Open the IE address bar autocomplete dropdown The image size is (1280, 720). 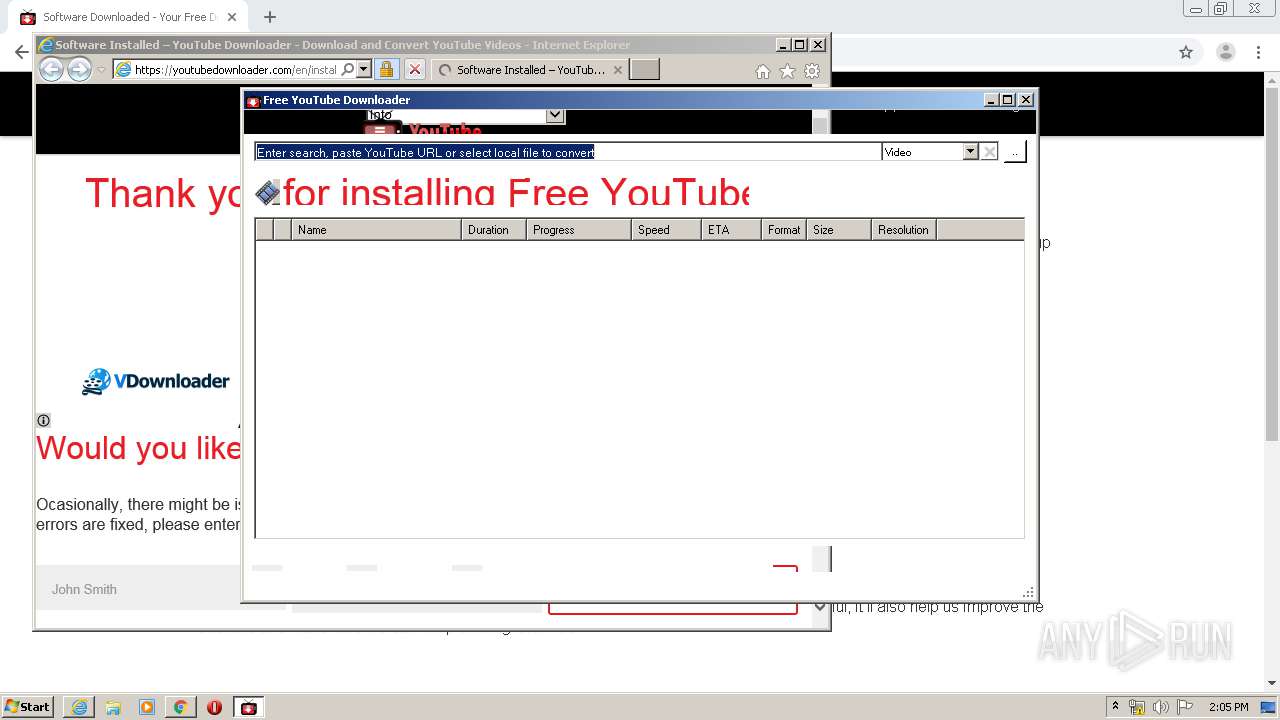[364, 70]
